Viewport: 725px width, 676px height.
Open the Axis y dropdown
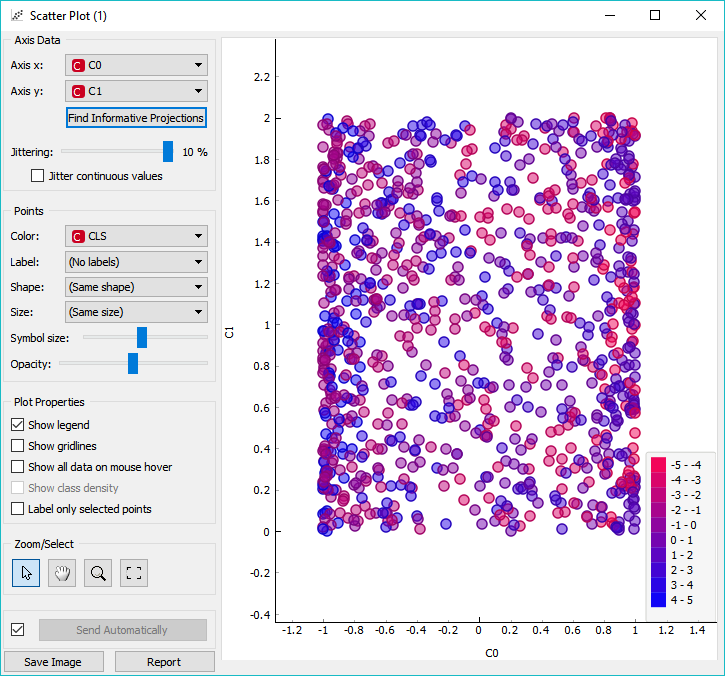[x=136, y=91]
